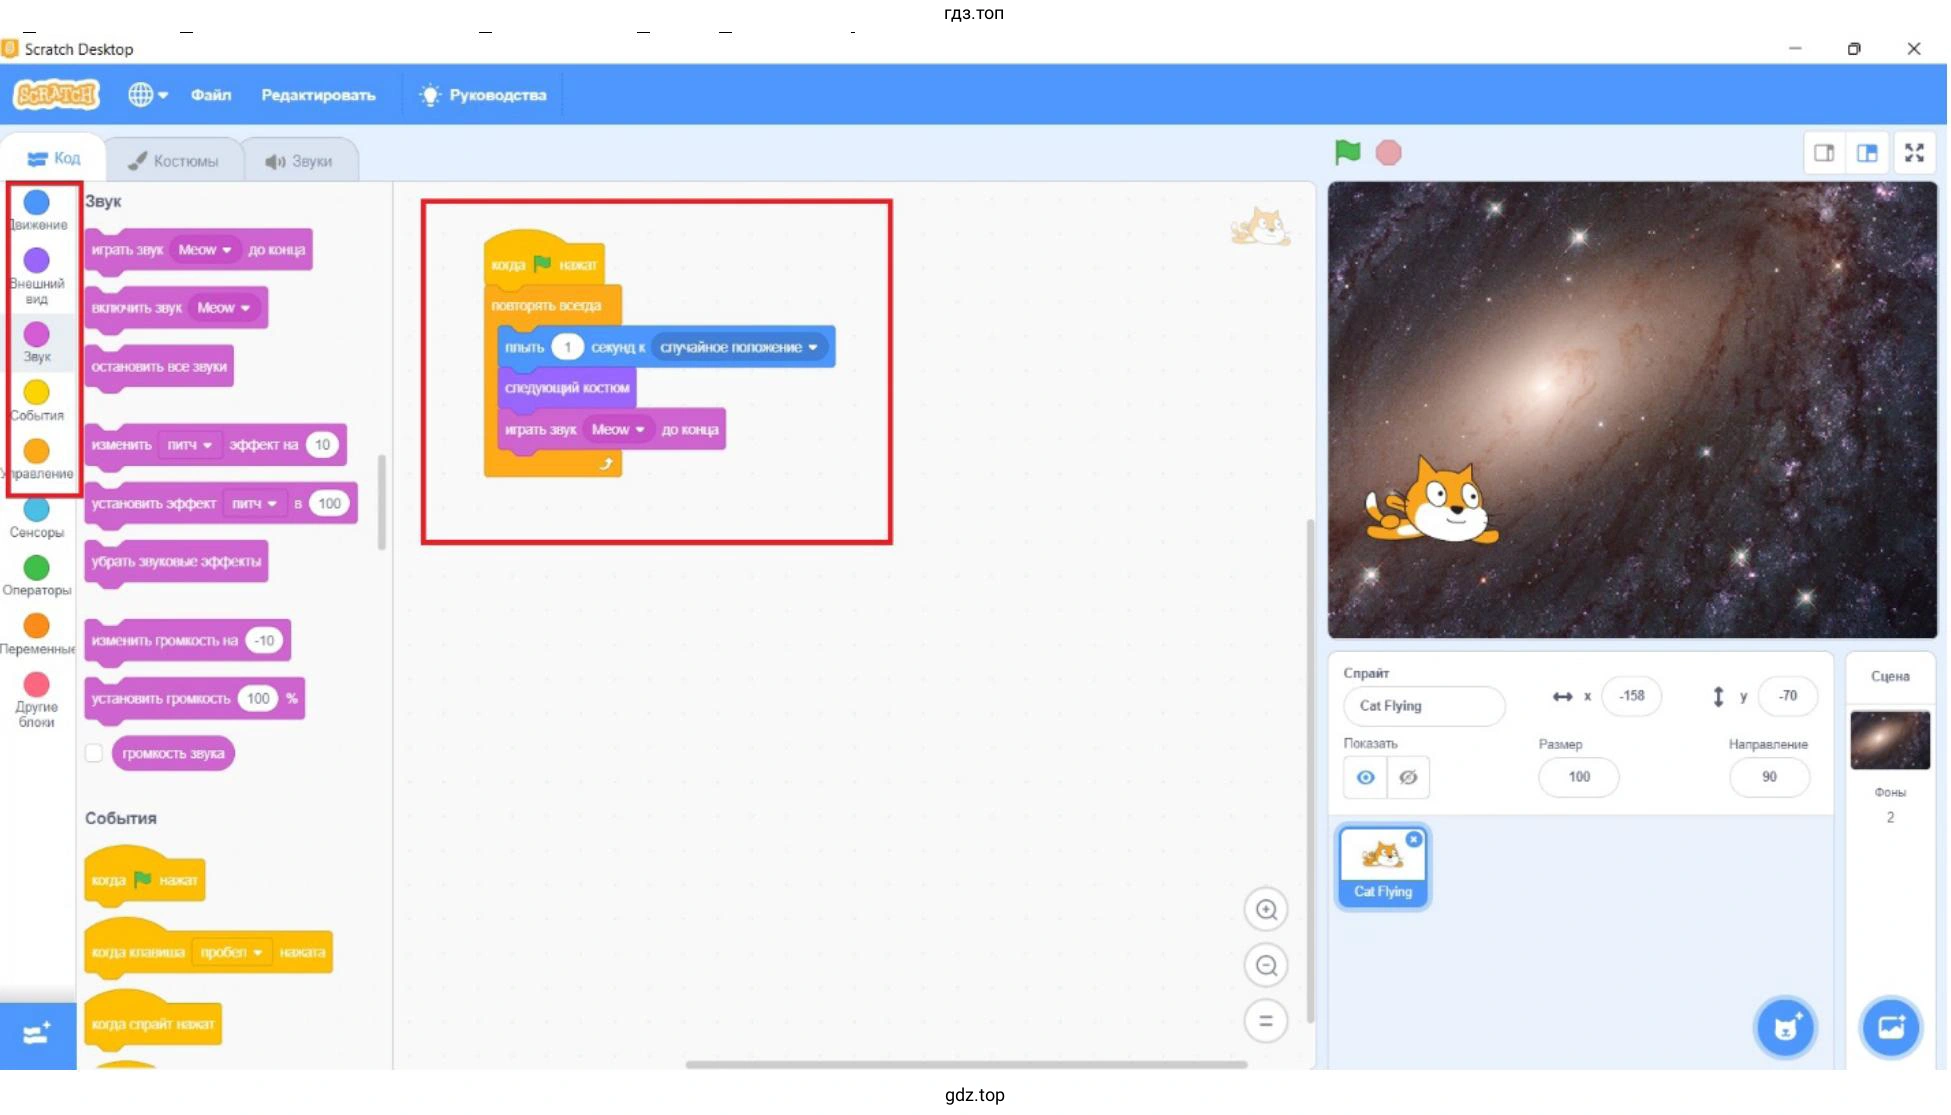The height and width of the screenshot is (1115, 1951).
Task: Expand the pitch effect dropdown in the change effect block
Action: coord(190,445)
